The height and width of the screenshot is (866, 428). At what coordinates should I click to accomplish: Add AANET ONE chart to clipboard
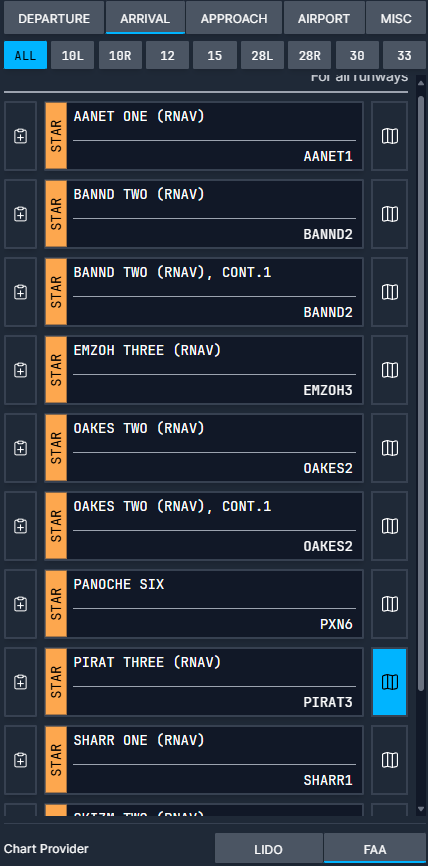[x=20, y=136]
